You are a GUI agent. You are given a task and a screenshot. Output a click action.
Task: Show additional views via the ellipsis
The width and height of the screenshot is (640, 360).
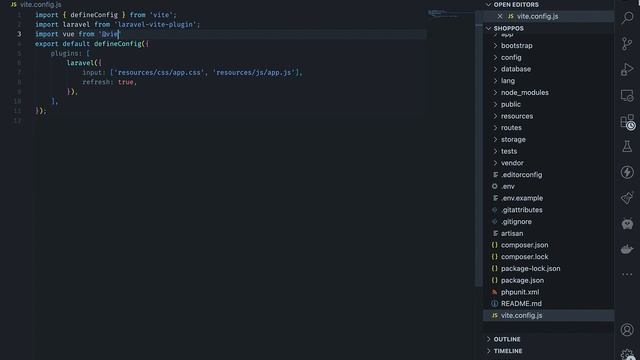pos(627,274)
